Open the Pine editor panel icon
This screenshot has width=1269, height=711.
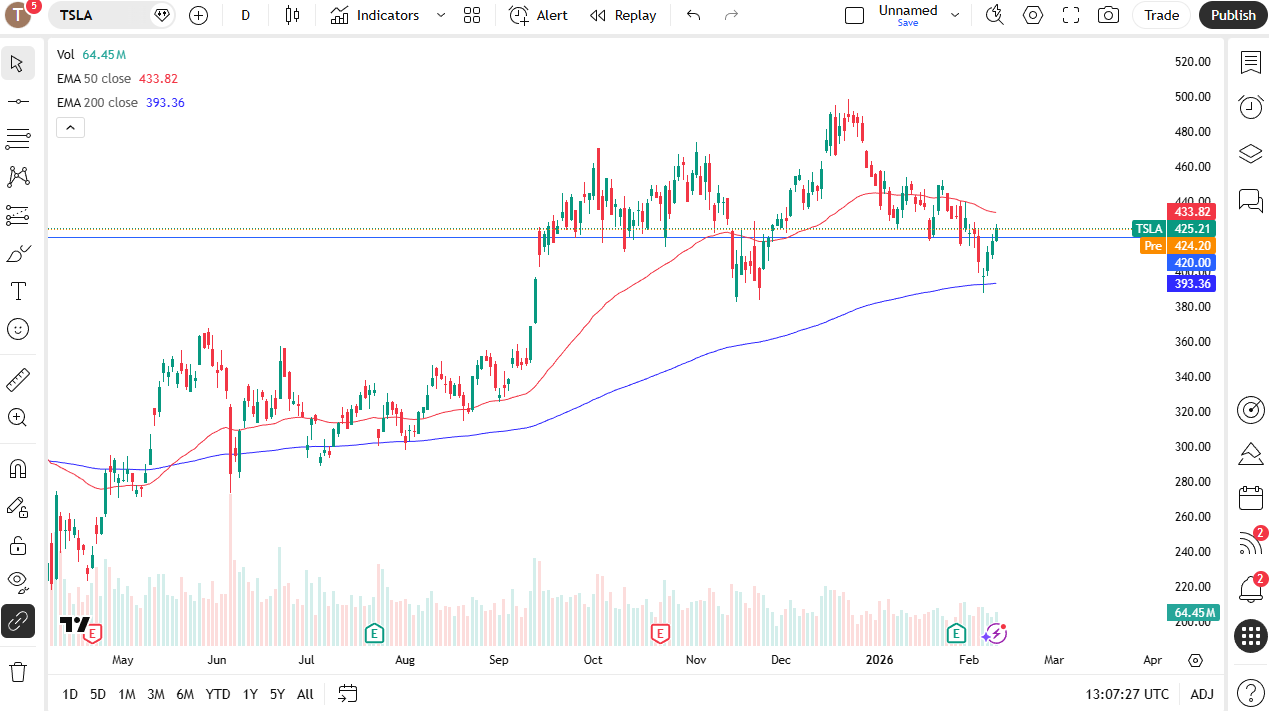coord(1250,454)
